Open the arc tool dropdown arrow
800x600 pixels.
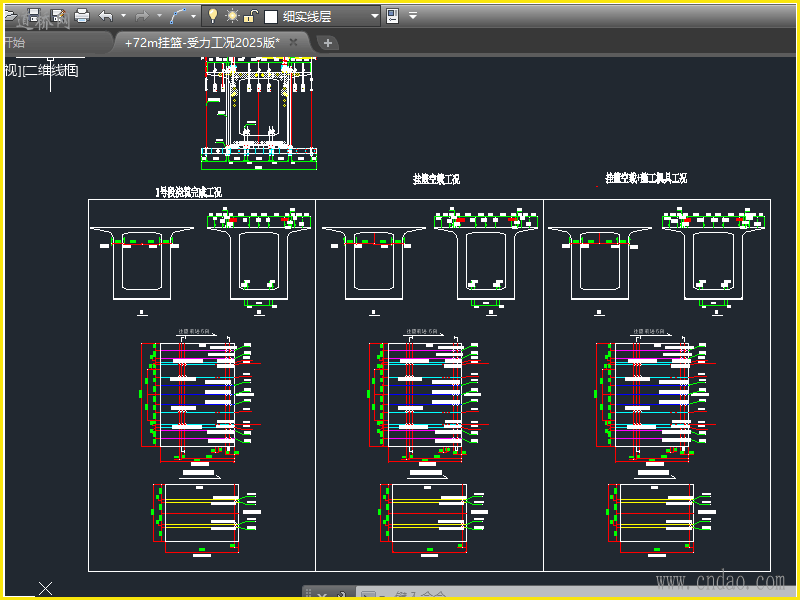click(194, 16)
